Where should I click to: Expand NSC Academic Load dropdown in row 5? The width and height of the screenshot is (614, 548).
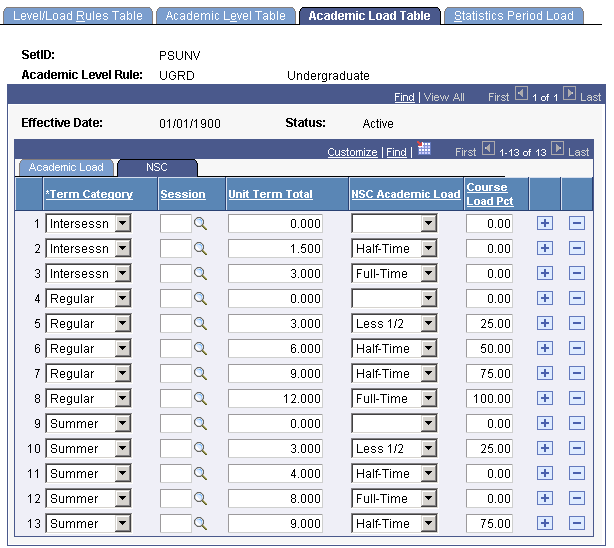coord(429,324)
